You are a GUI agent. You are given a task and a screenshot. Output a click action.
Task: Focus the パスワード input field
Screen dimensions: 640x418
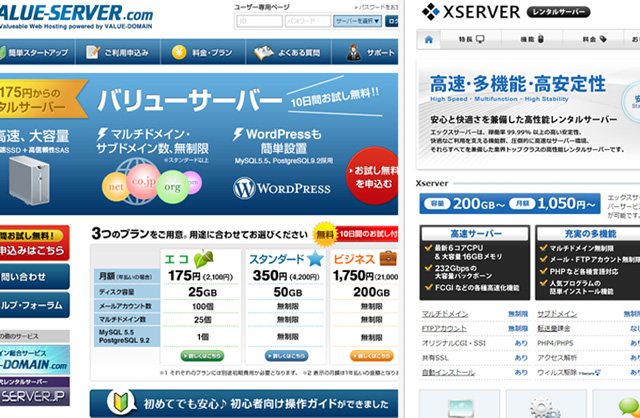(x=308, y=21)
